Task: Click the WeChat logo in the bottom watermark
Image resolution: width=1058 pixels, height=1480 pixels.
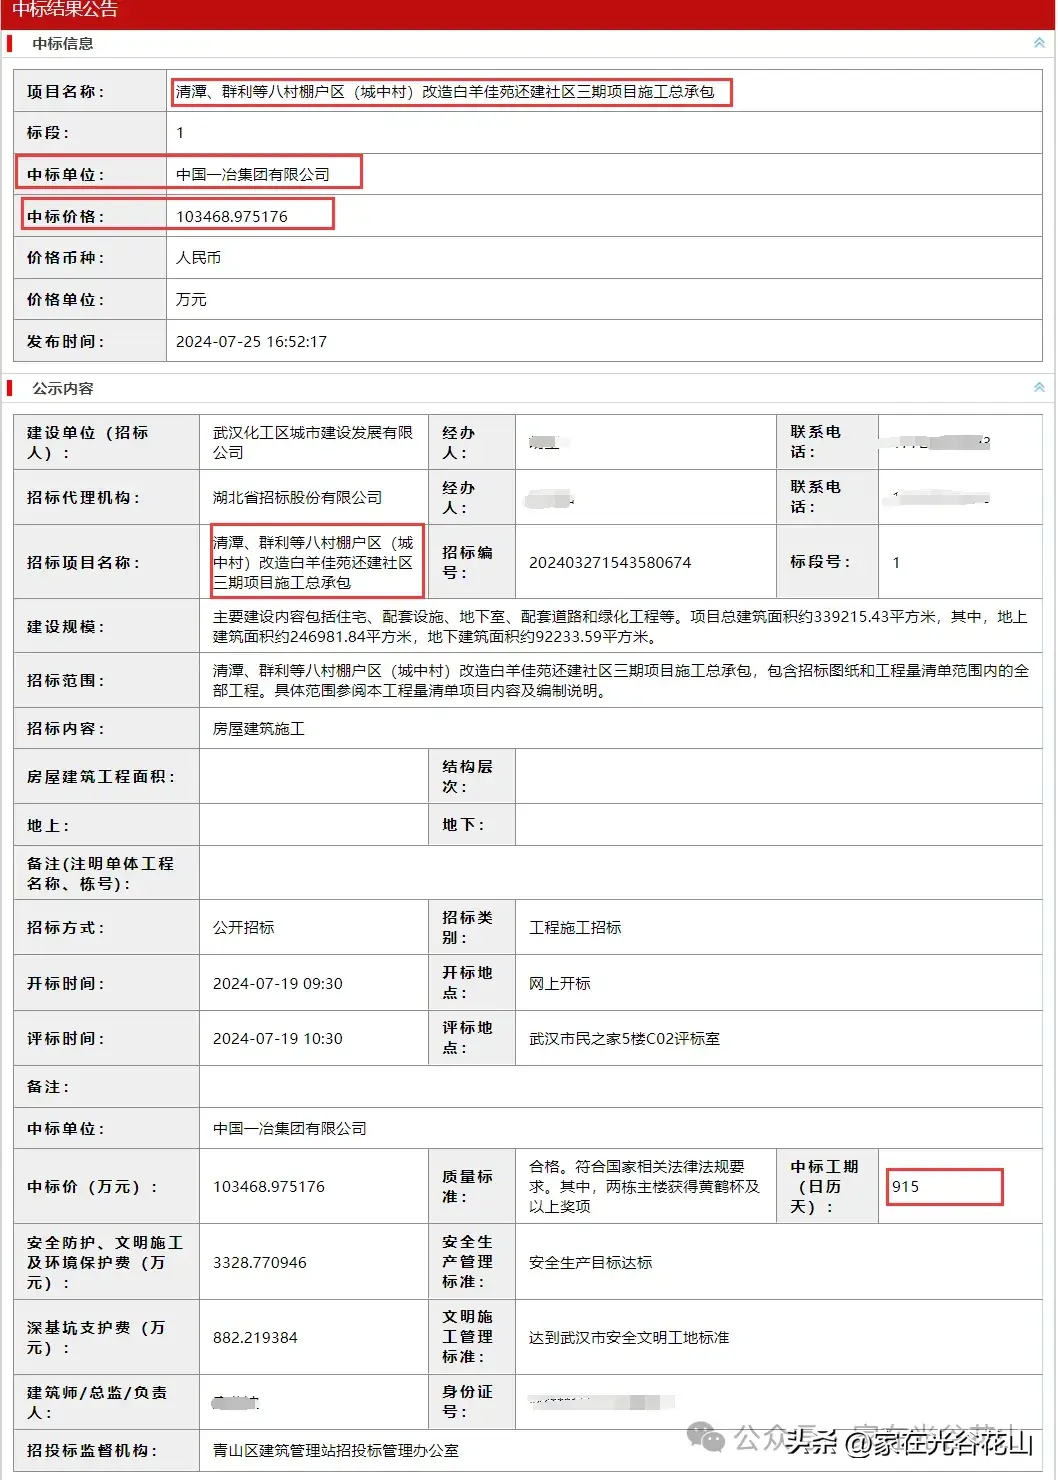Action: (709, 1439)
